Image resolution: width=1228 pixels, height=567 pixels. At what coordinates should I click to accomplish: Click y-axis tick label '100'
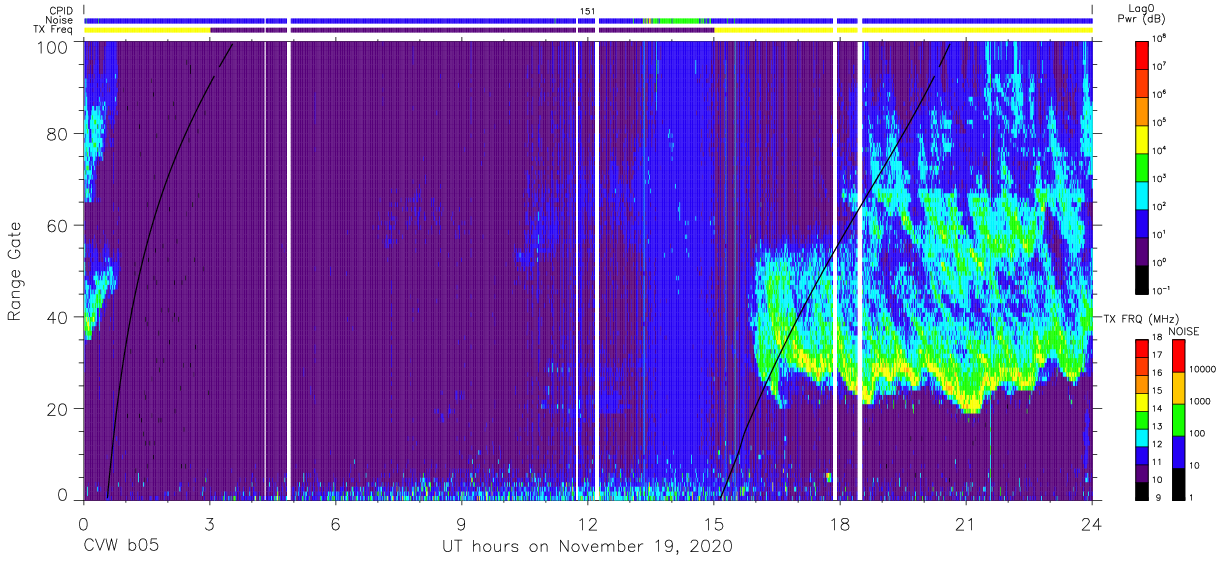click(x=53, y=46)
